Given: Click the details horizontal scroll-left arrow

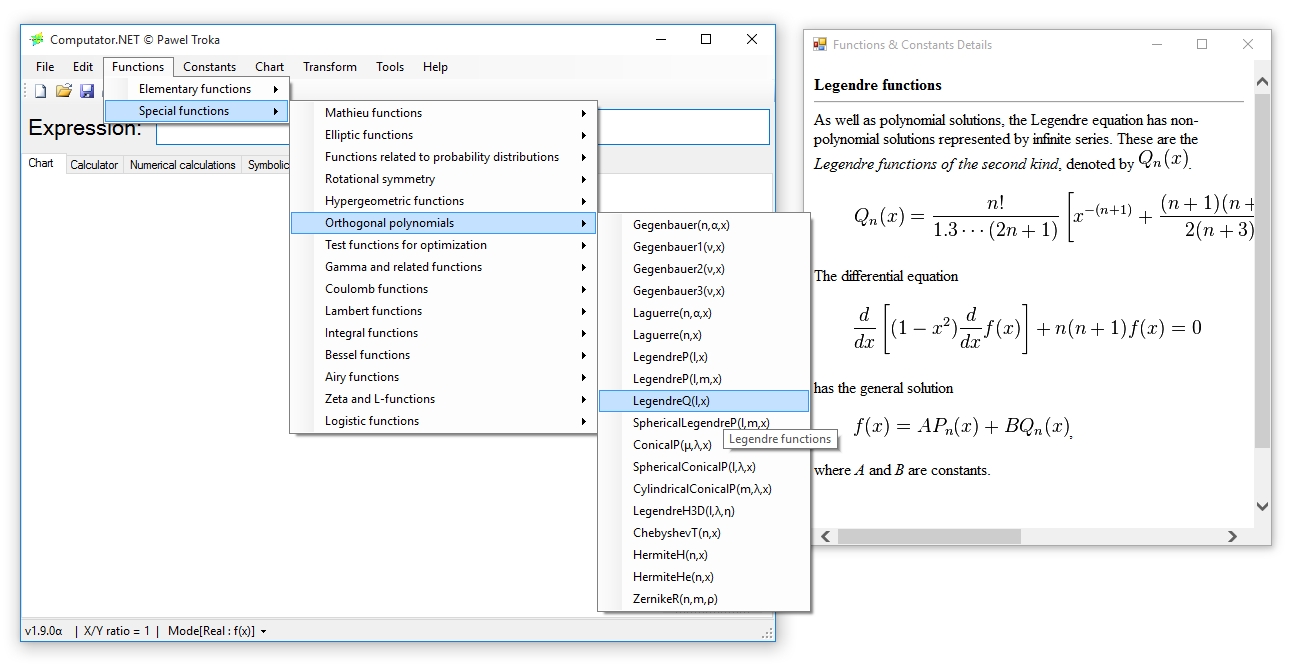Looking at the screenshot, I should 824,537.
